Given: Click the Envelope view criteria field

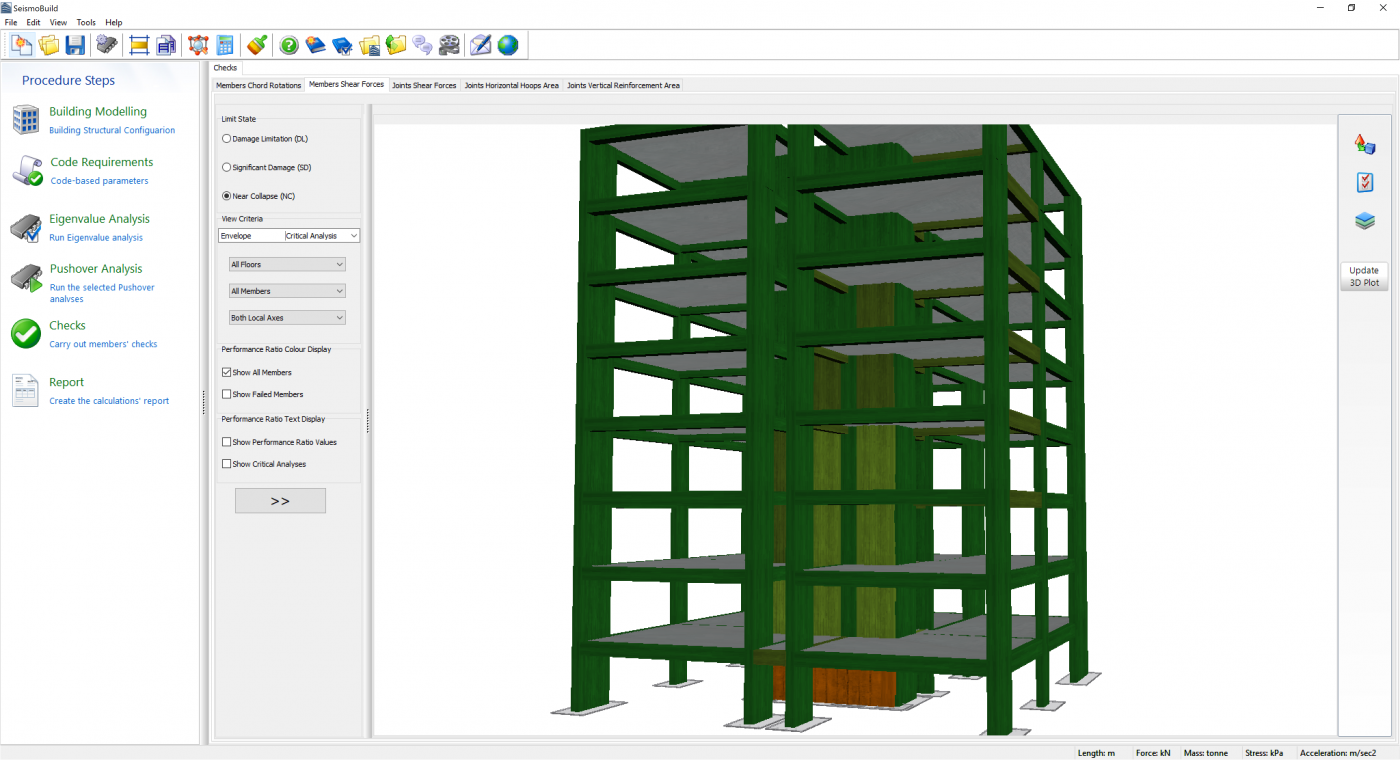Looking at the screenshot, I should click(x=251, y=236).
